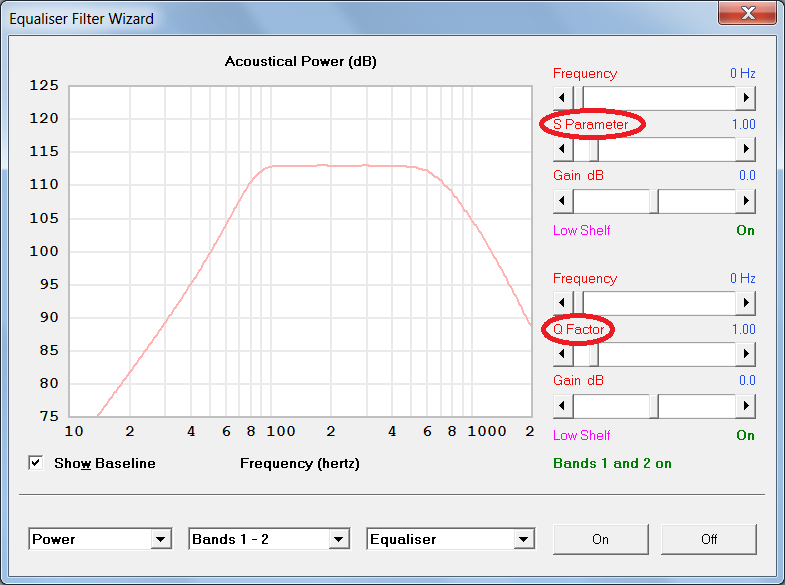785x585 pixels.
Task: Click the S Parameter value 1.00
Action: pos(743,124)
